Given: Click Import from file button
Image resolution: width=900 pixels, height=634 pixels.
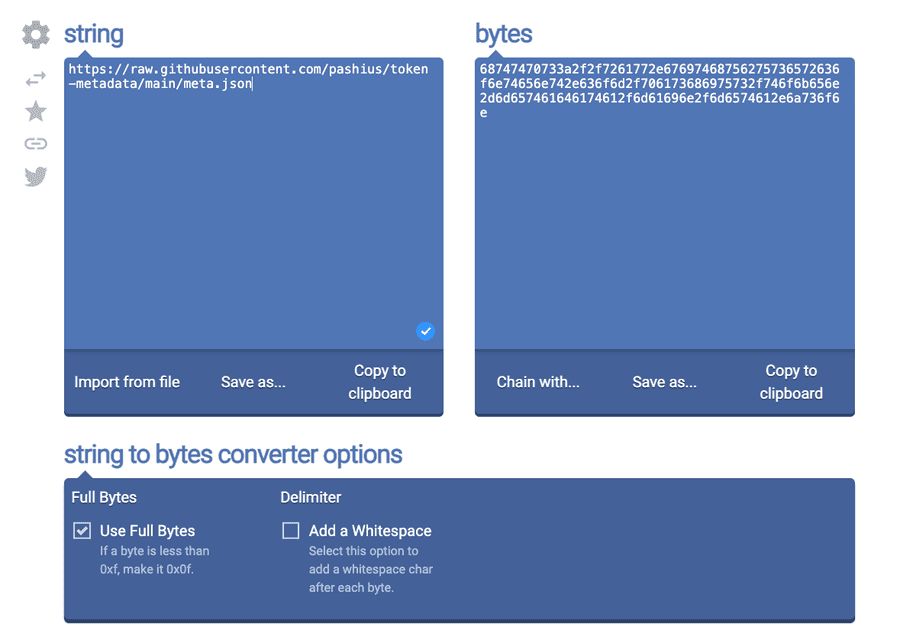Looking at the screenshot, I should 127,382.
